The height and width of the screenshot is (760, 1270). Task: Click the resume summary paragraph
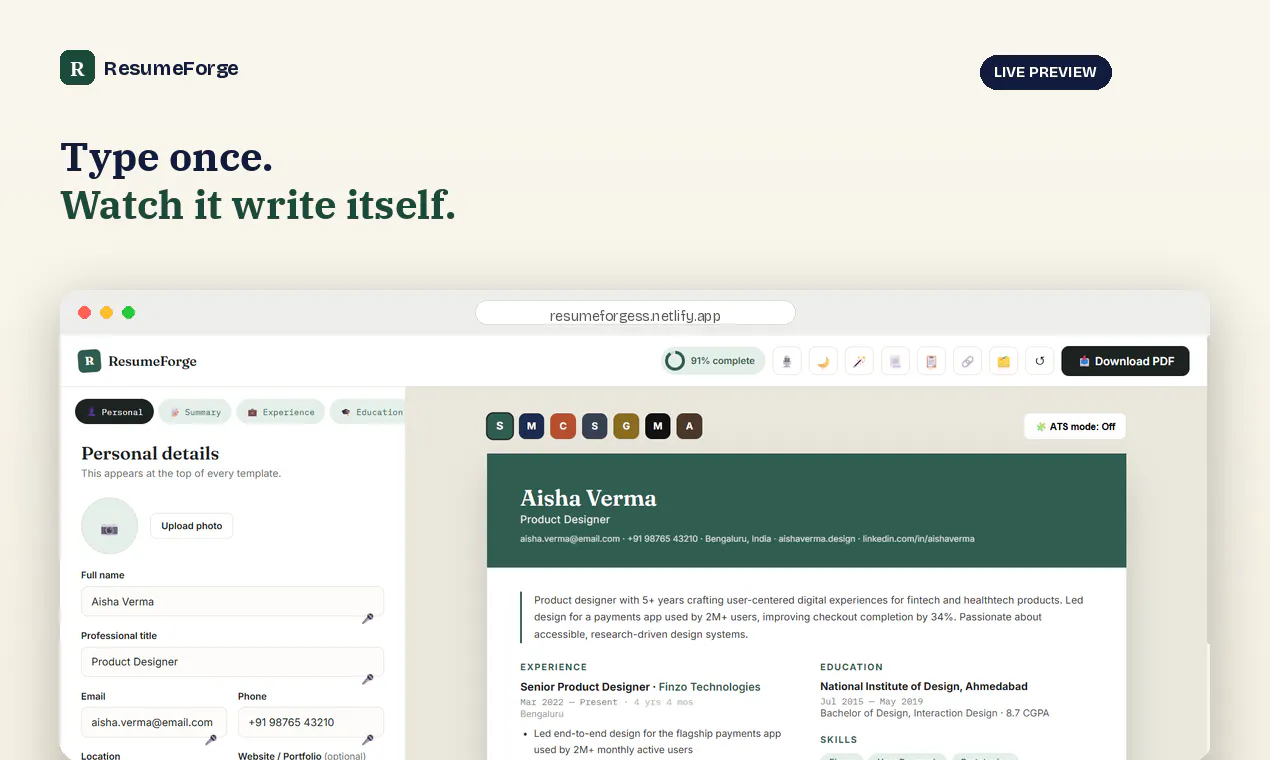coord(809,617)
